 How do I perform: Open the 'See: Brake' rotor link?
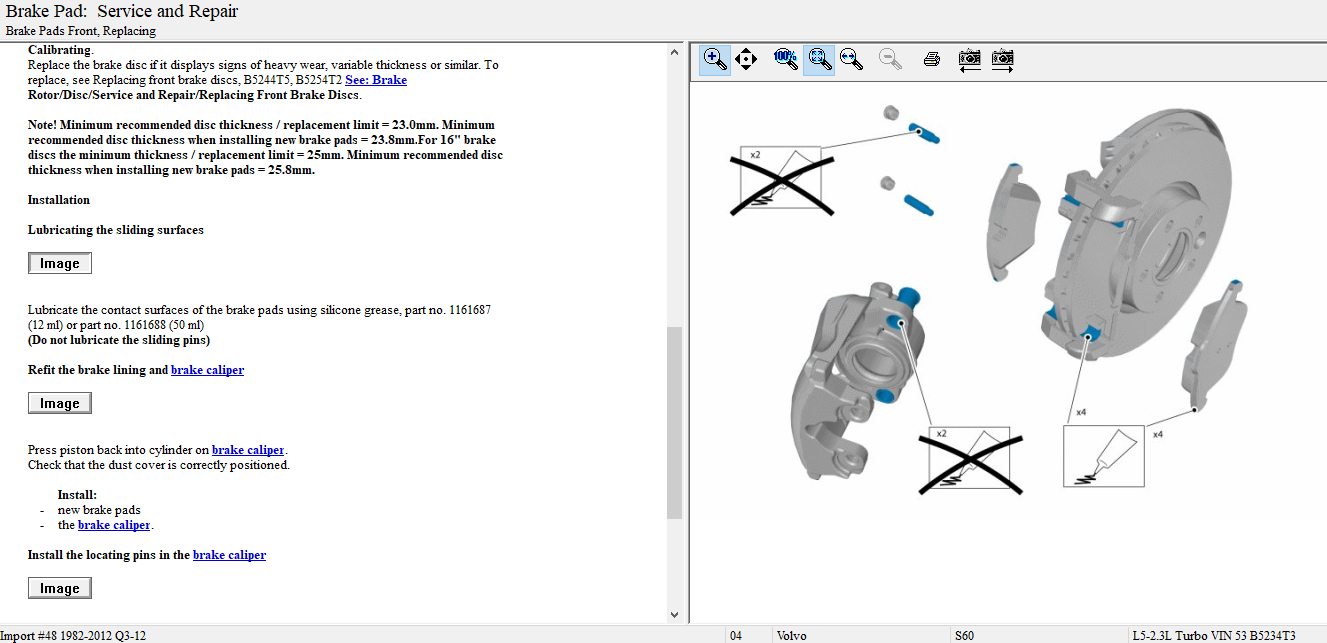tap(376, 80)
